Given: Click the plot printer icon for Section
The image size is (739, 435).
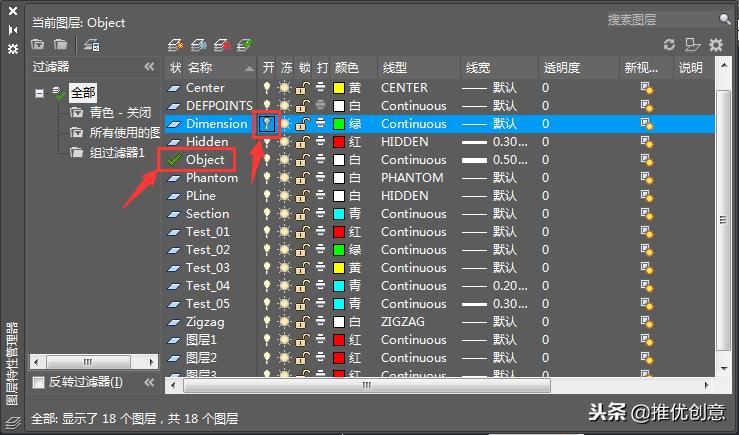Looking at the screenshot, I should pyautogui.click(x=320, y=214).
